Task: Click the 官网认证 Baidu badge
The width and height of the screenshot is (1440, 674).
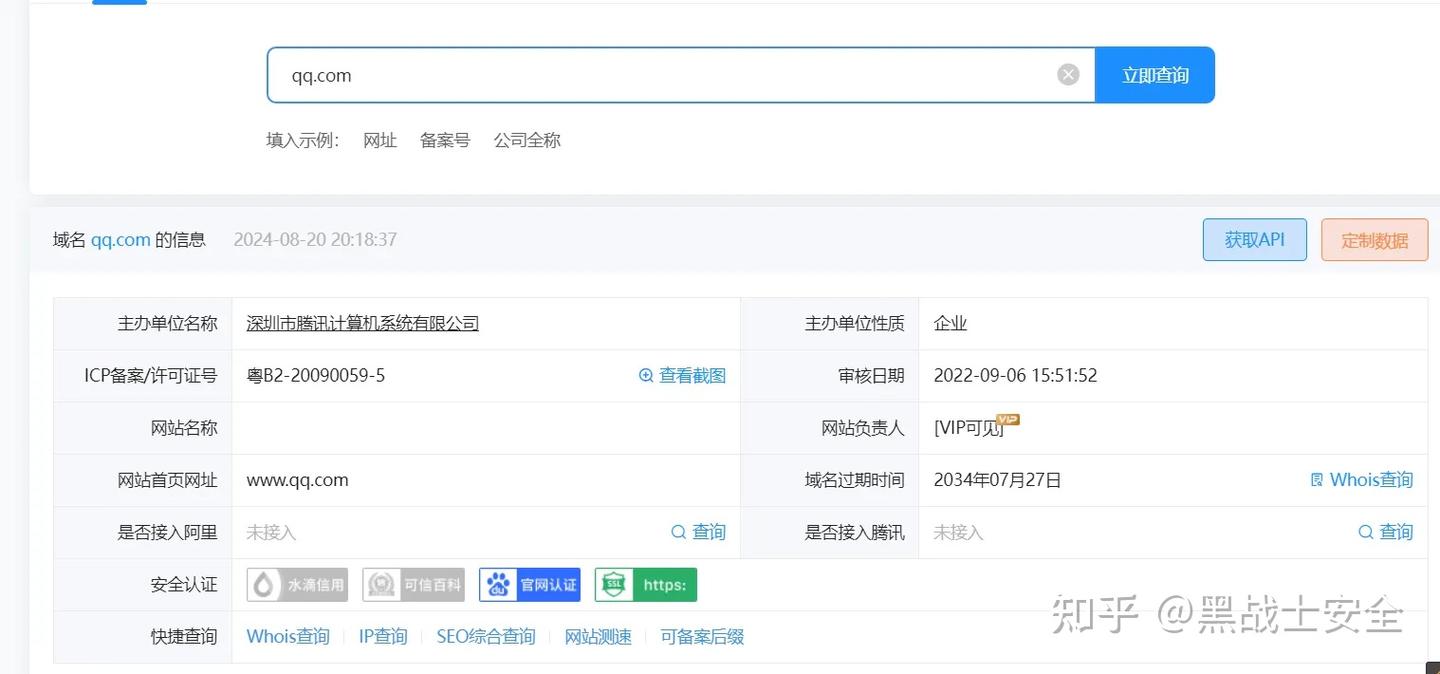Action: click(530, 585)
